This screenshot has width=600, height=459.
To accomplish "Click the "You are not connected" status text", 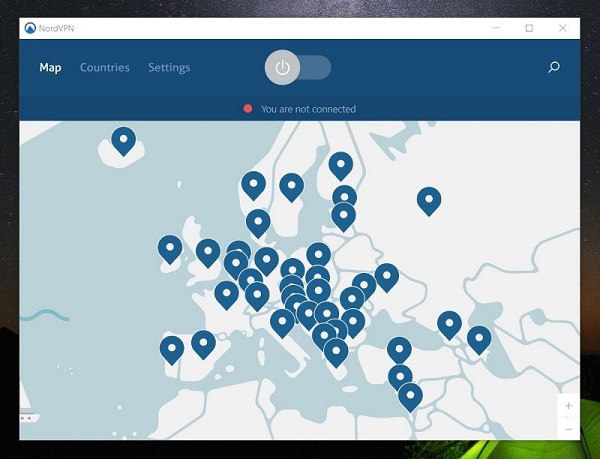I will [x=308, y=109].
